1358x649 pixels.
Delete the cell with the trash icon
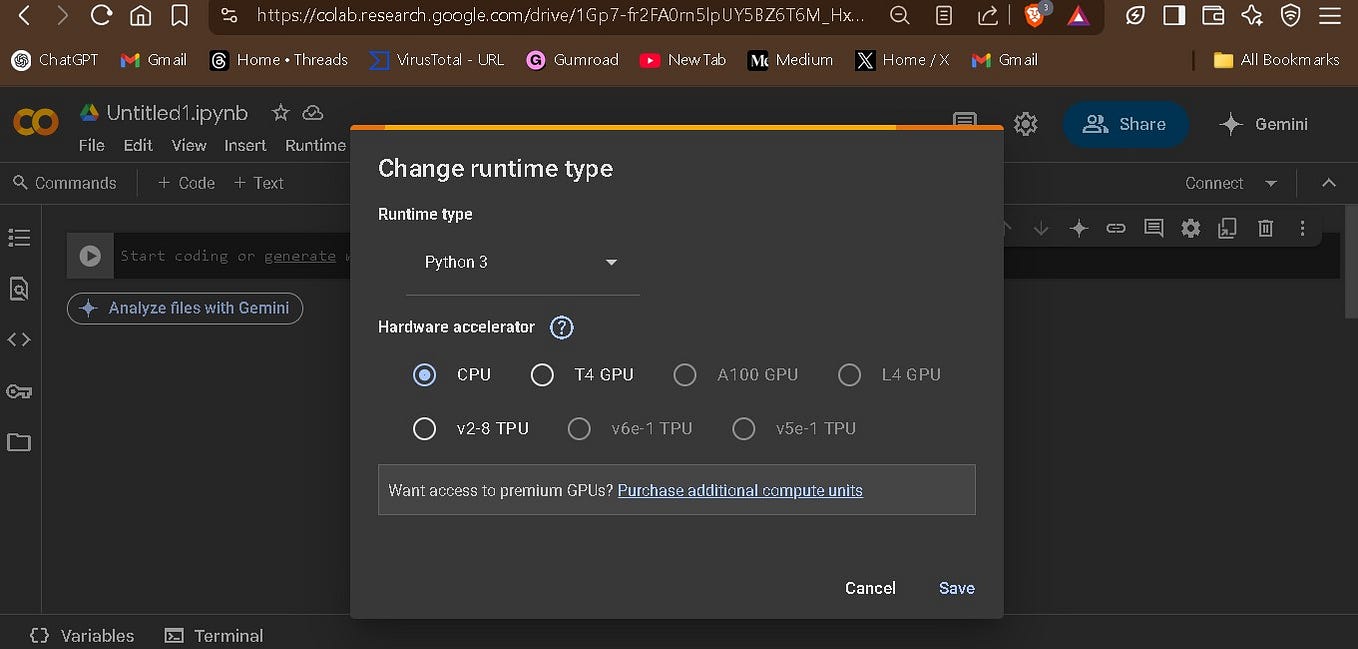point(1265,229)
